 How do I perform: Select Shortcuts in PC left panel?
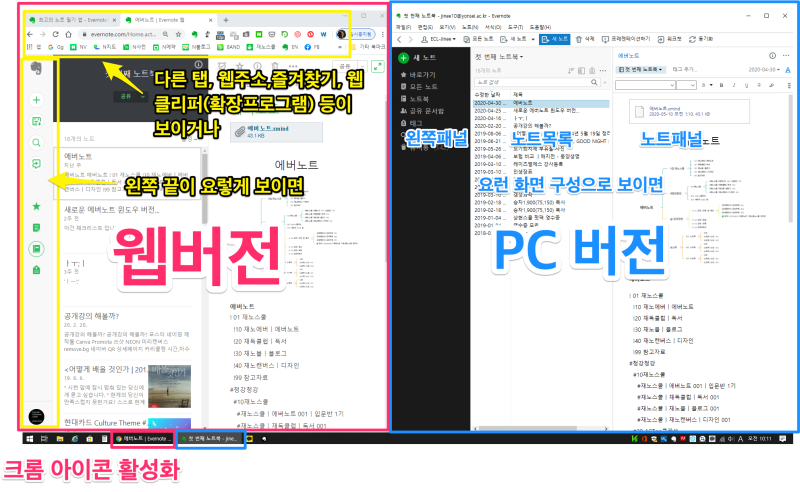pos(418,75)
